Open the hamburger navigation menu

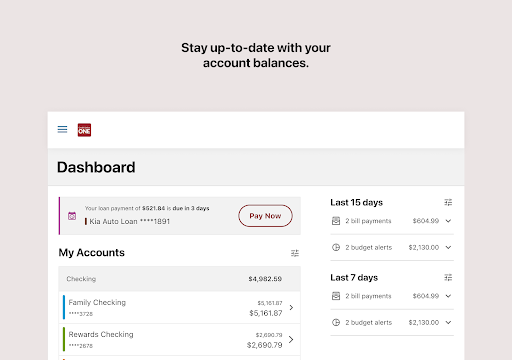(62, 129)
